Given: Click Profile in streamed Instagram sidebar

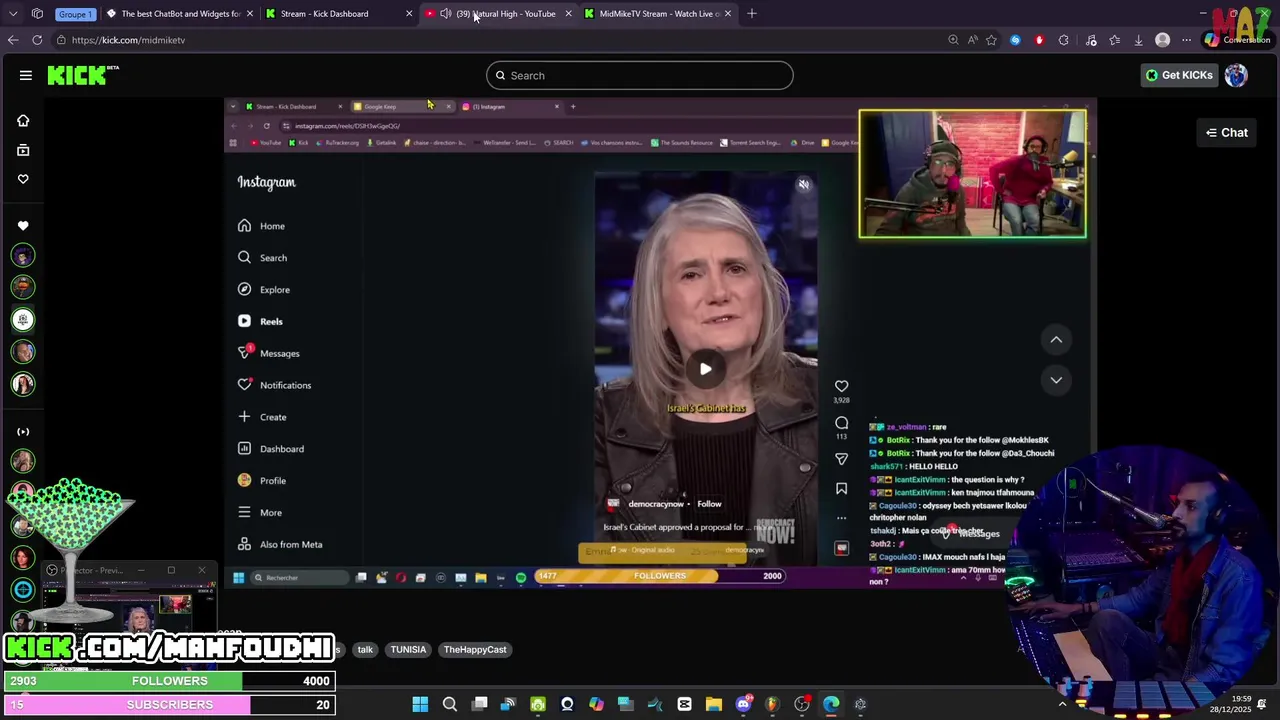Looking at the screenshot, I should (262, 481).
